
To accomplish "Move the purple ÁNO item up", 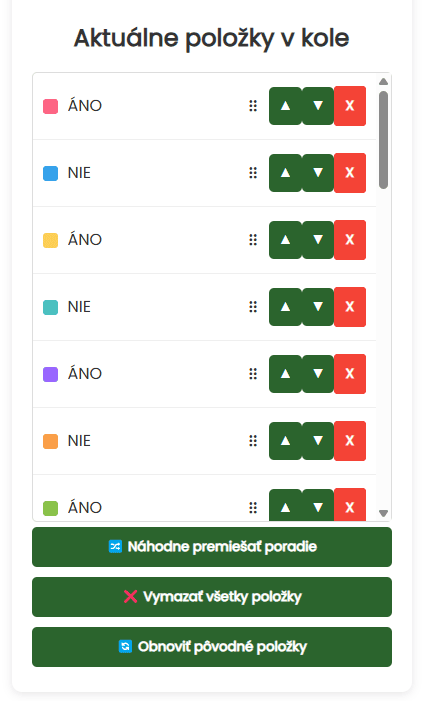I will [285, 374].
